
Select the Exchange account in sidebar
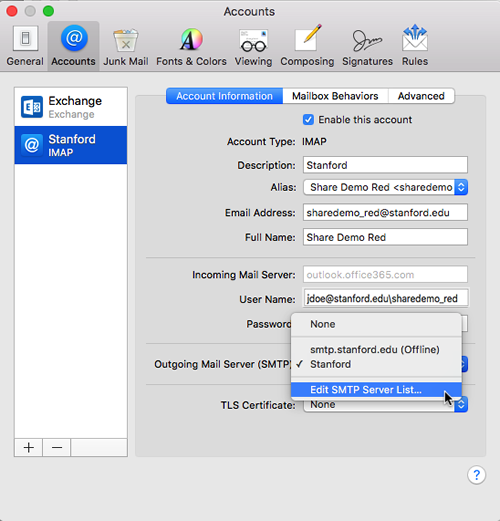(71, 107)
